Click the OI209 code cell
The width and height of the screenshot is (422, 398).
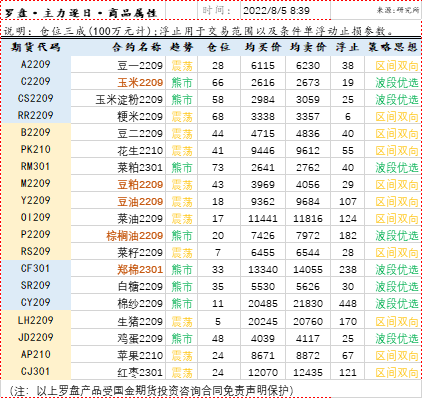point(36,217)
